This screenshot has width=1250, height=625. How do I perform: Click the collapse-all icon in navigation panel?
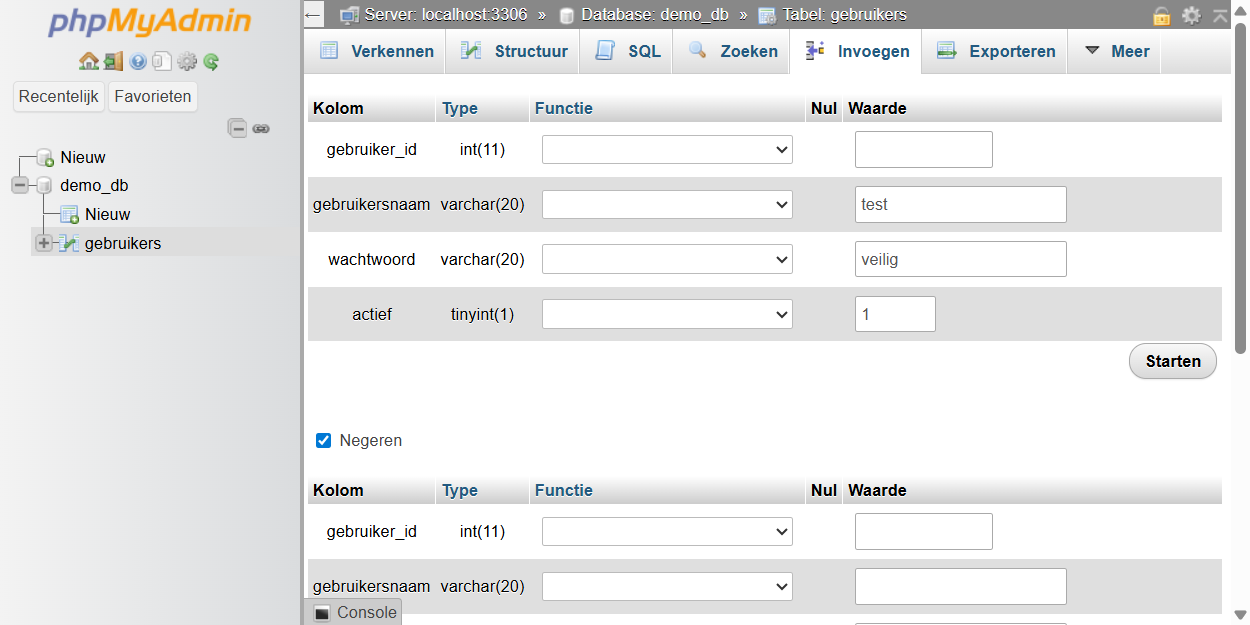click(237, 128)
